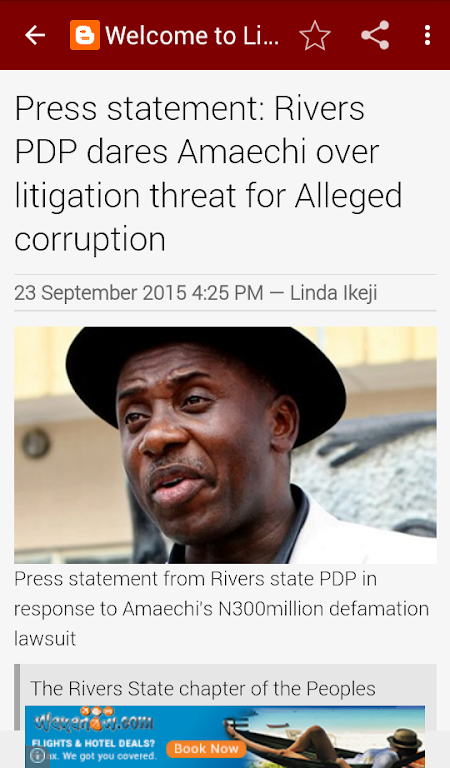Open the ad info 'i' icon
The width and height of the screenshot is (450, 768).
click(x=37, y=756)
